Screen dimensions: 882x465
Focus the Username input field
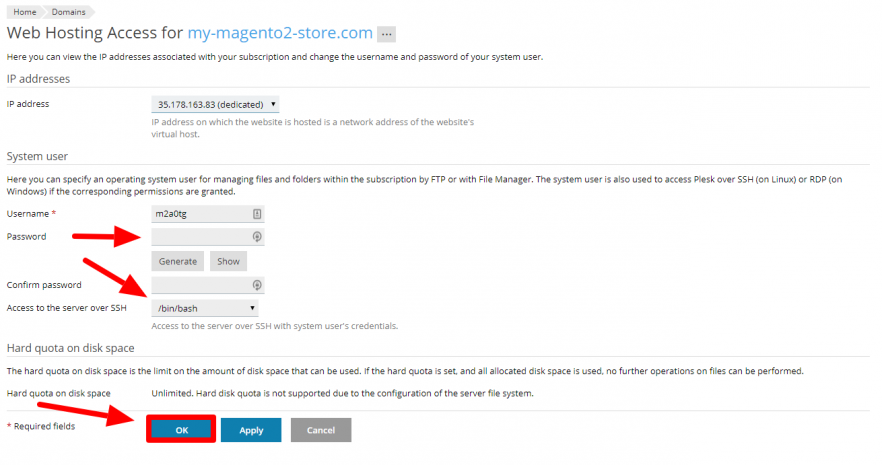click(208, 214)
